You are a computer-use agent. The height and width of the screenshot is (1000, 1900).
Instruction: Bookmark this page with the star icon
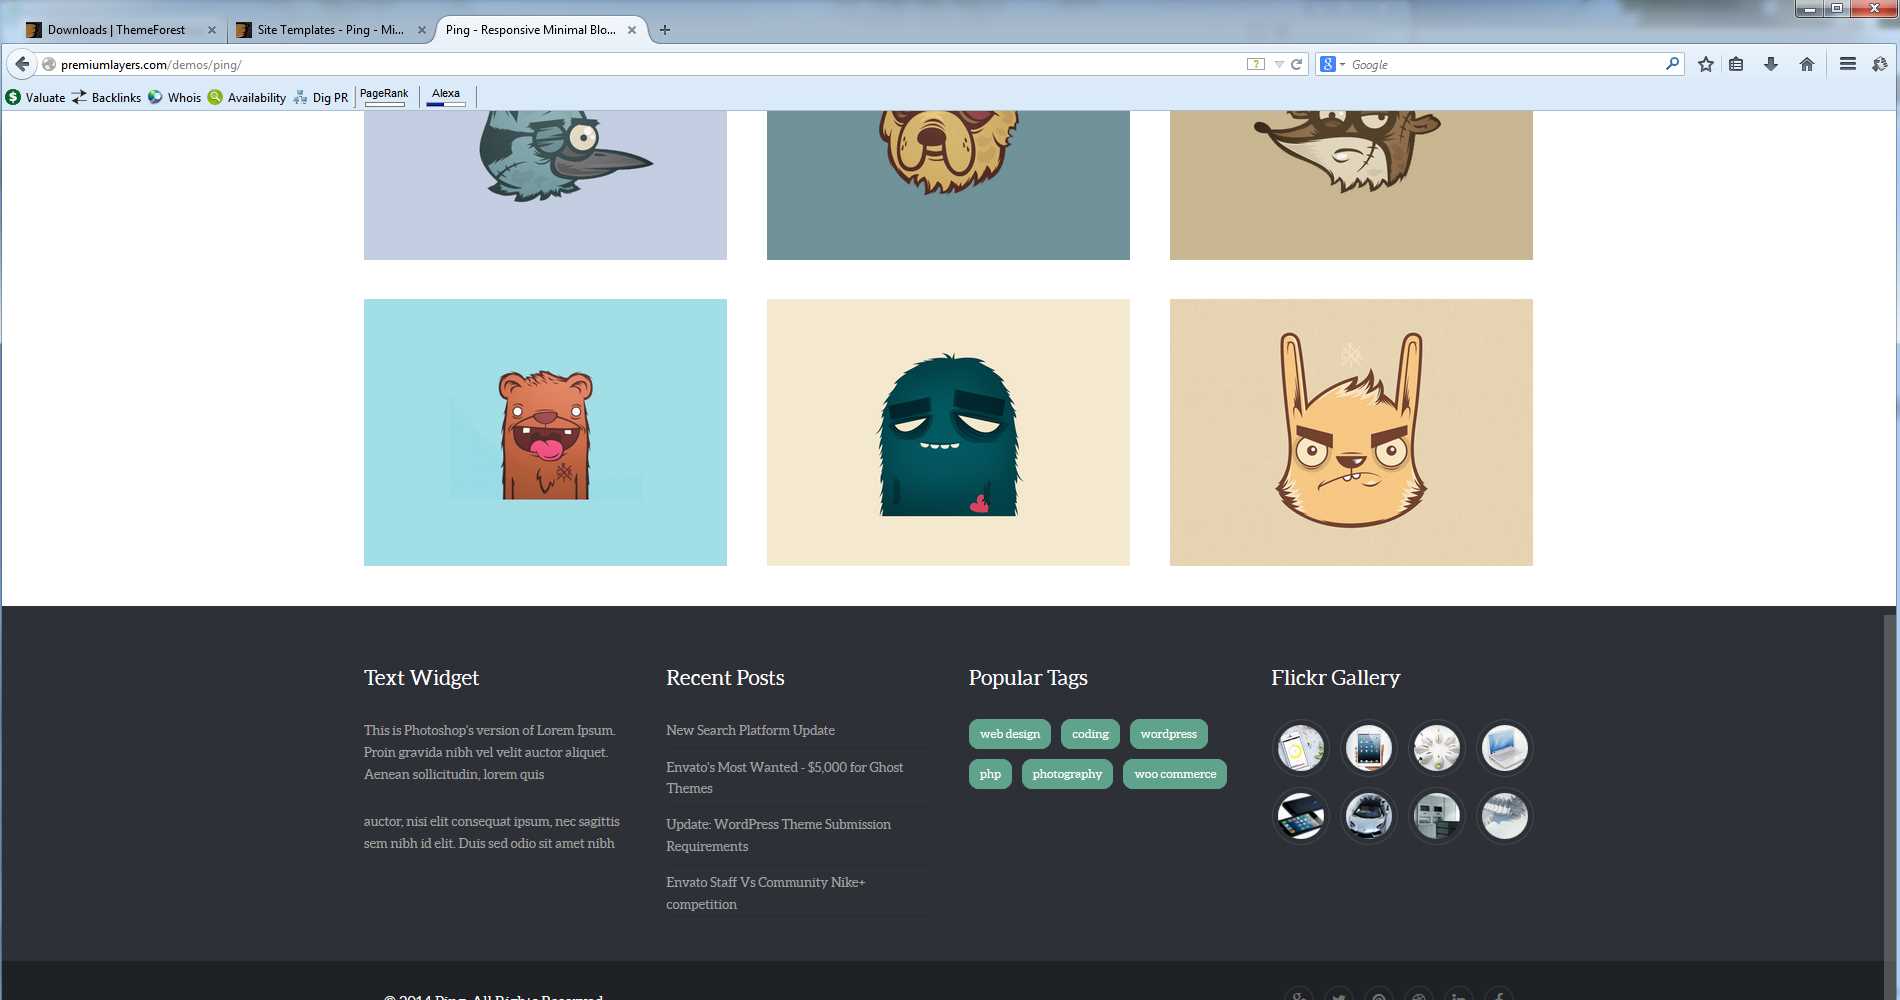pyautogui.click(x=1706, y=64)
